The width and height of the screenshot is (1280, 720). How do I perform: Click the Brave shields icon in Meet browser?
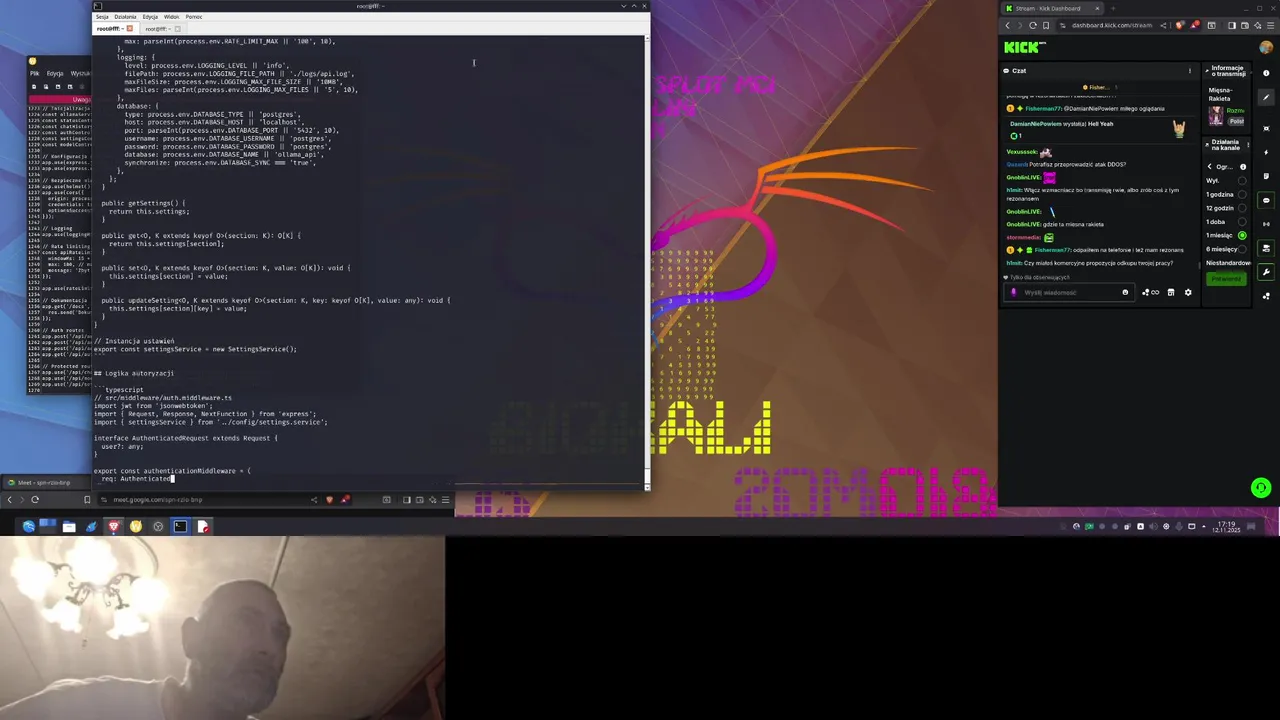point(329,499)
